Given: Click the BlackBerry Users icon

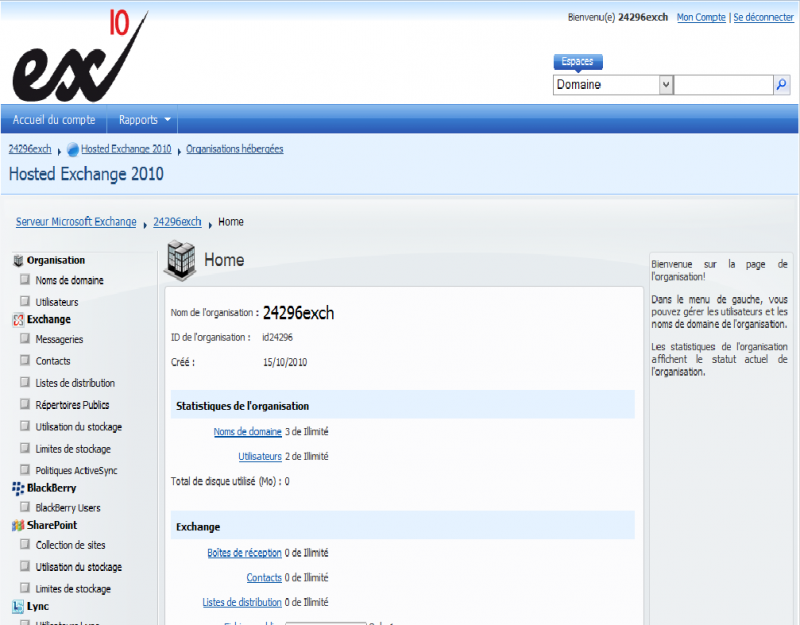Looking at the screenshot, I should tap(24, 507).
